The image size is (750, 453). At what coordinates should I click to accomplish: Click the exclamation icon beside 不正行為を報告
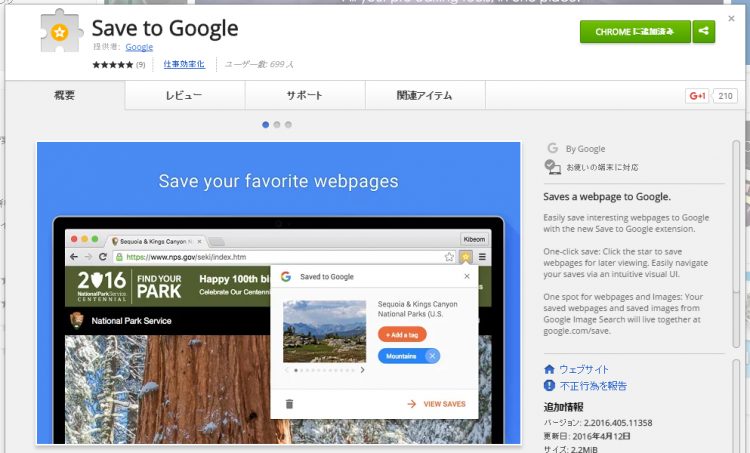tap(549, 386)
